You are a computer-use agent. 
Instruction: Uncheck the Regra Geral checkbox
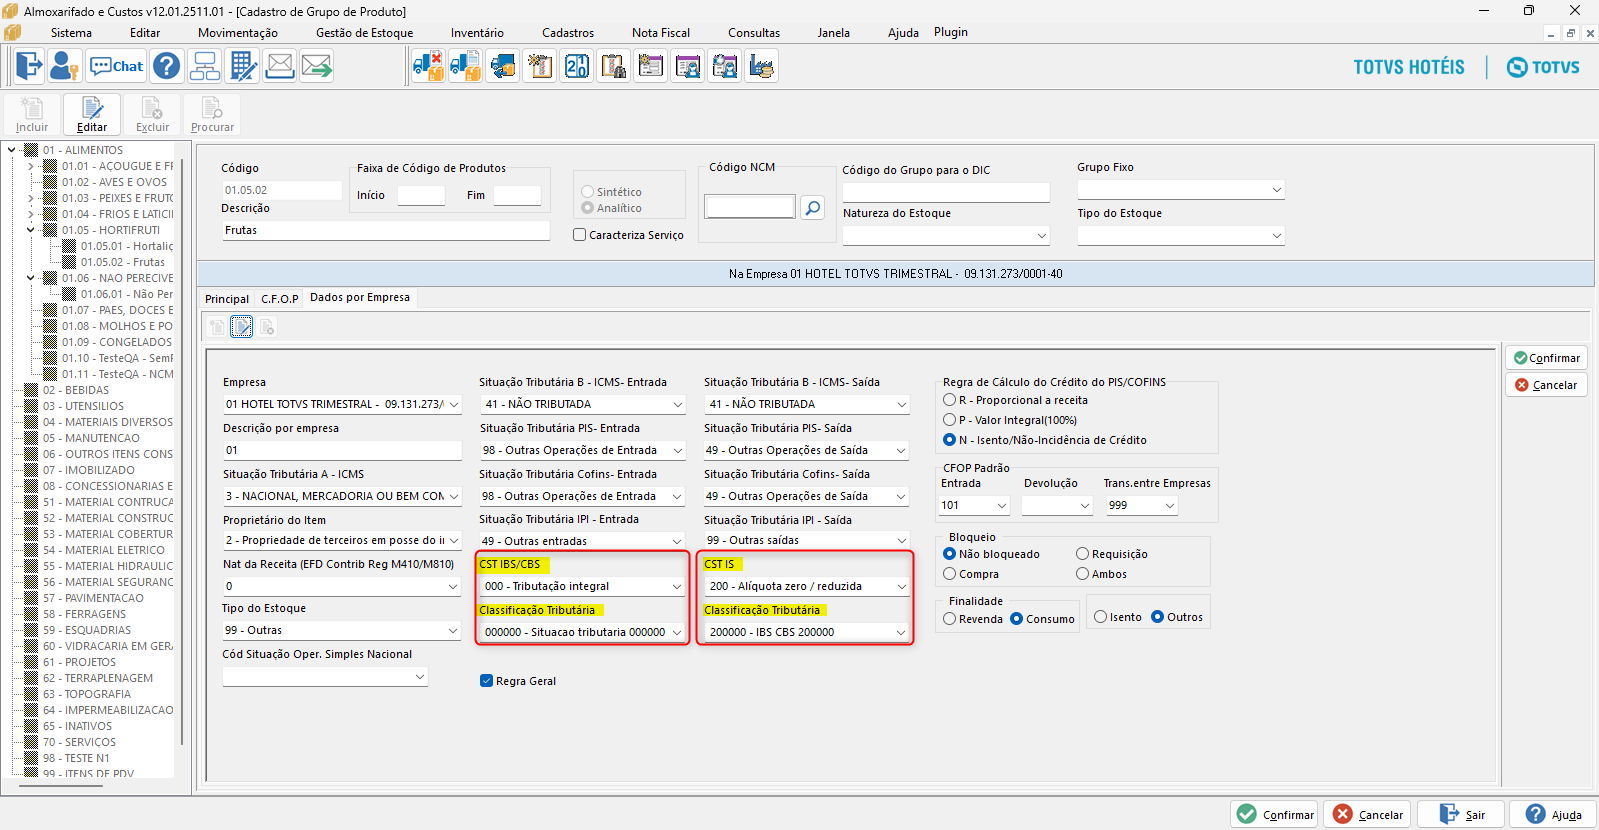pos(486,681)
